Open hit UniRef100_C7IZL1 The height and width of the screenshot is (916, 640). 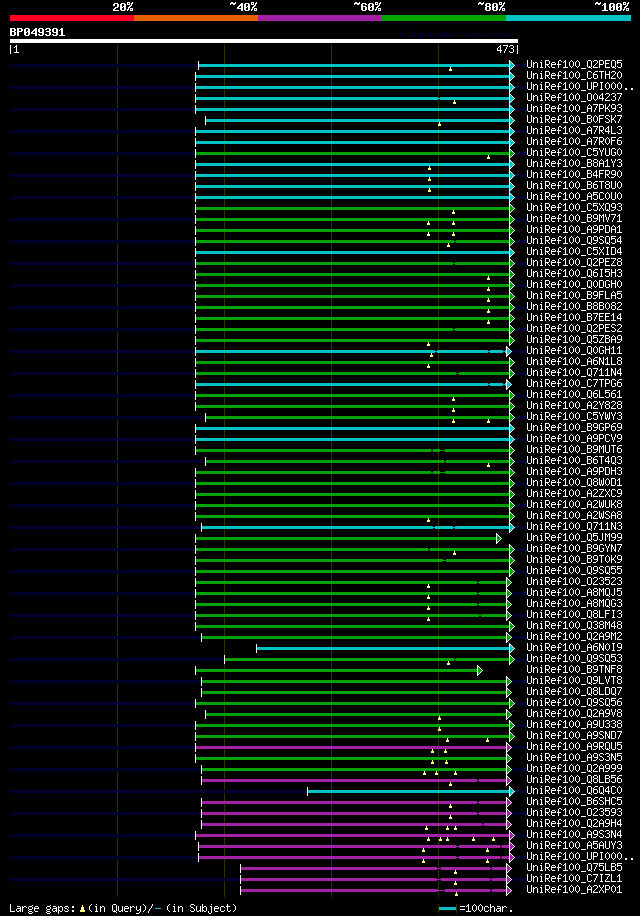pyautogui.click(x=574, y=879)
